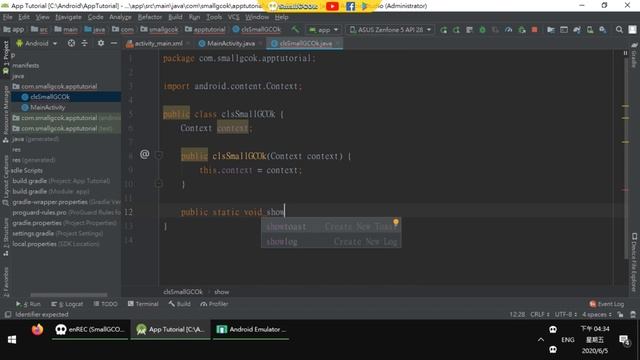This screenshot has width=640, height=360.
Task: Click the Search Everywhere magnifier icon
Action: (x=619, y=30)
